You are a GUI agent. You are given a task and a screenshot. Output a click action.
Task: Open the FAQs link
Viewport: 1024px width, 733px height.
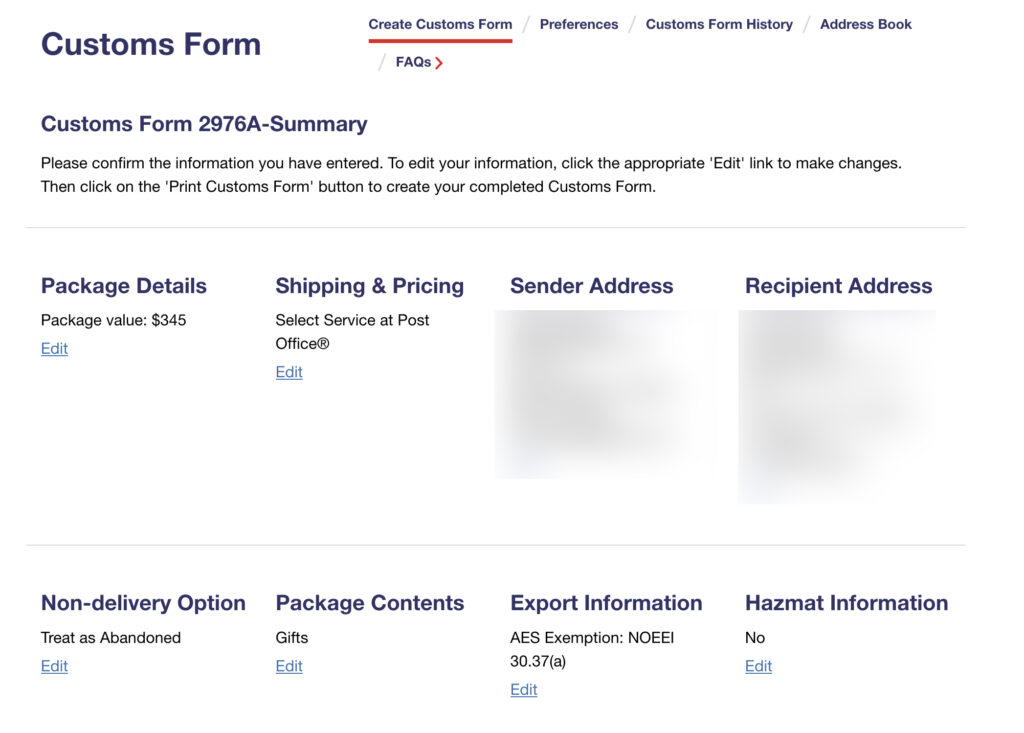pos(413,62)
